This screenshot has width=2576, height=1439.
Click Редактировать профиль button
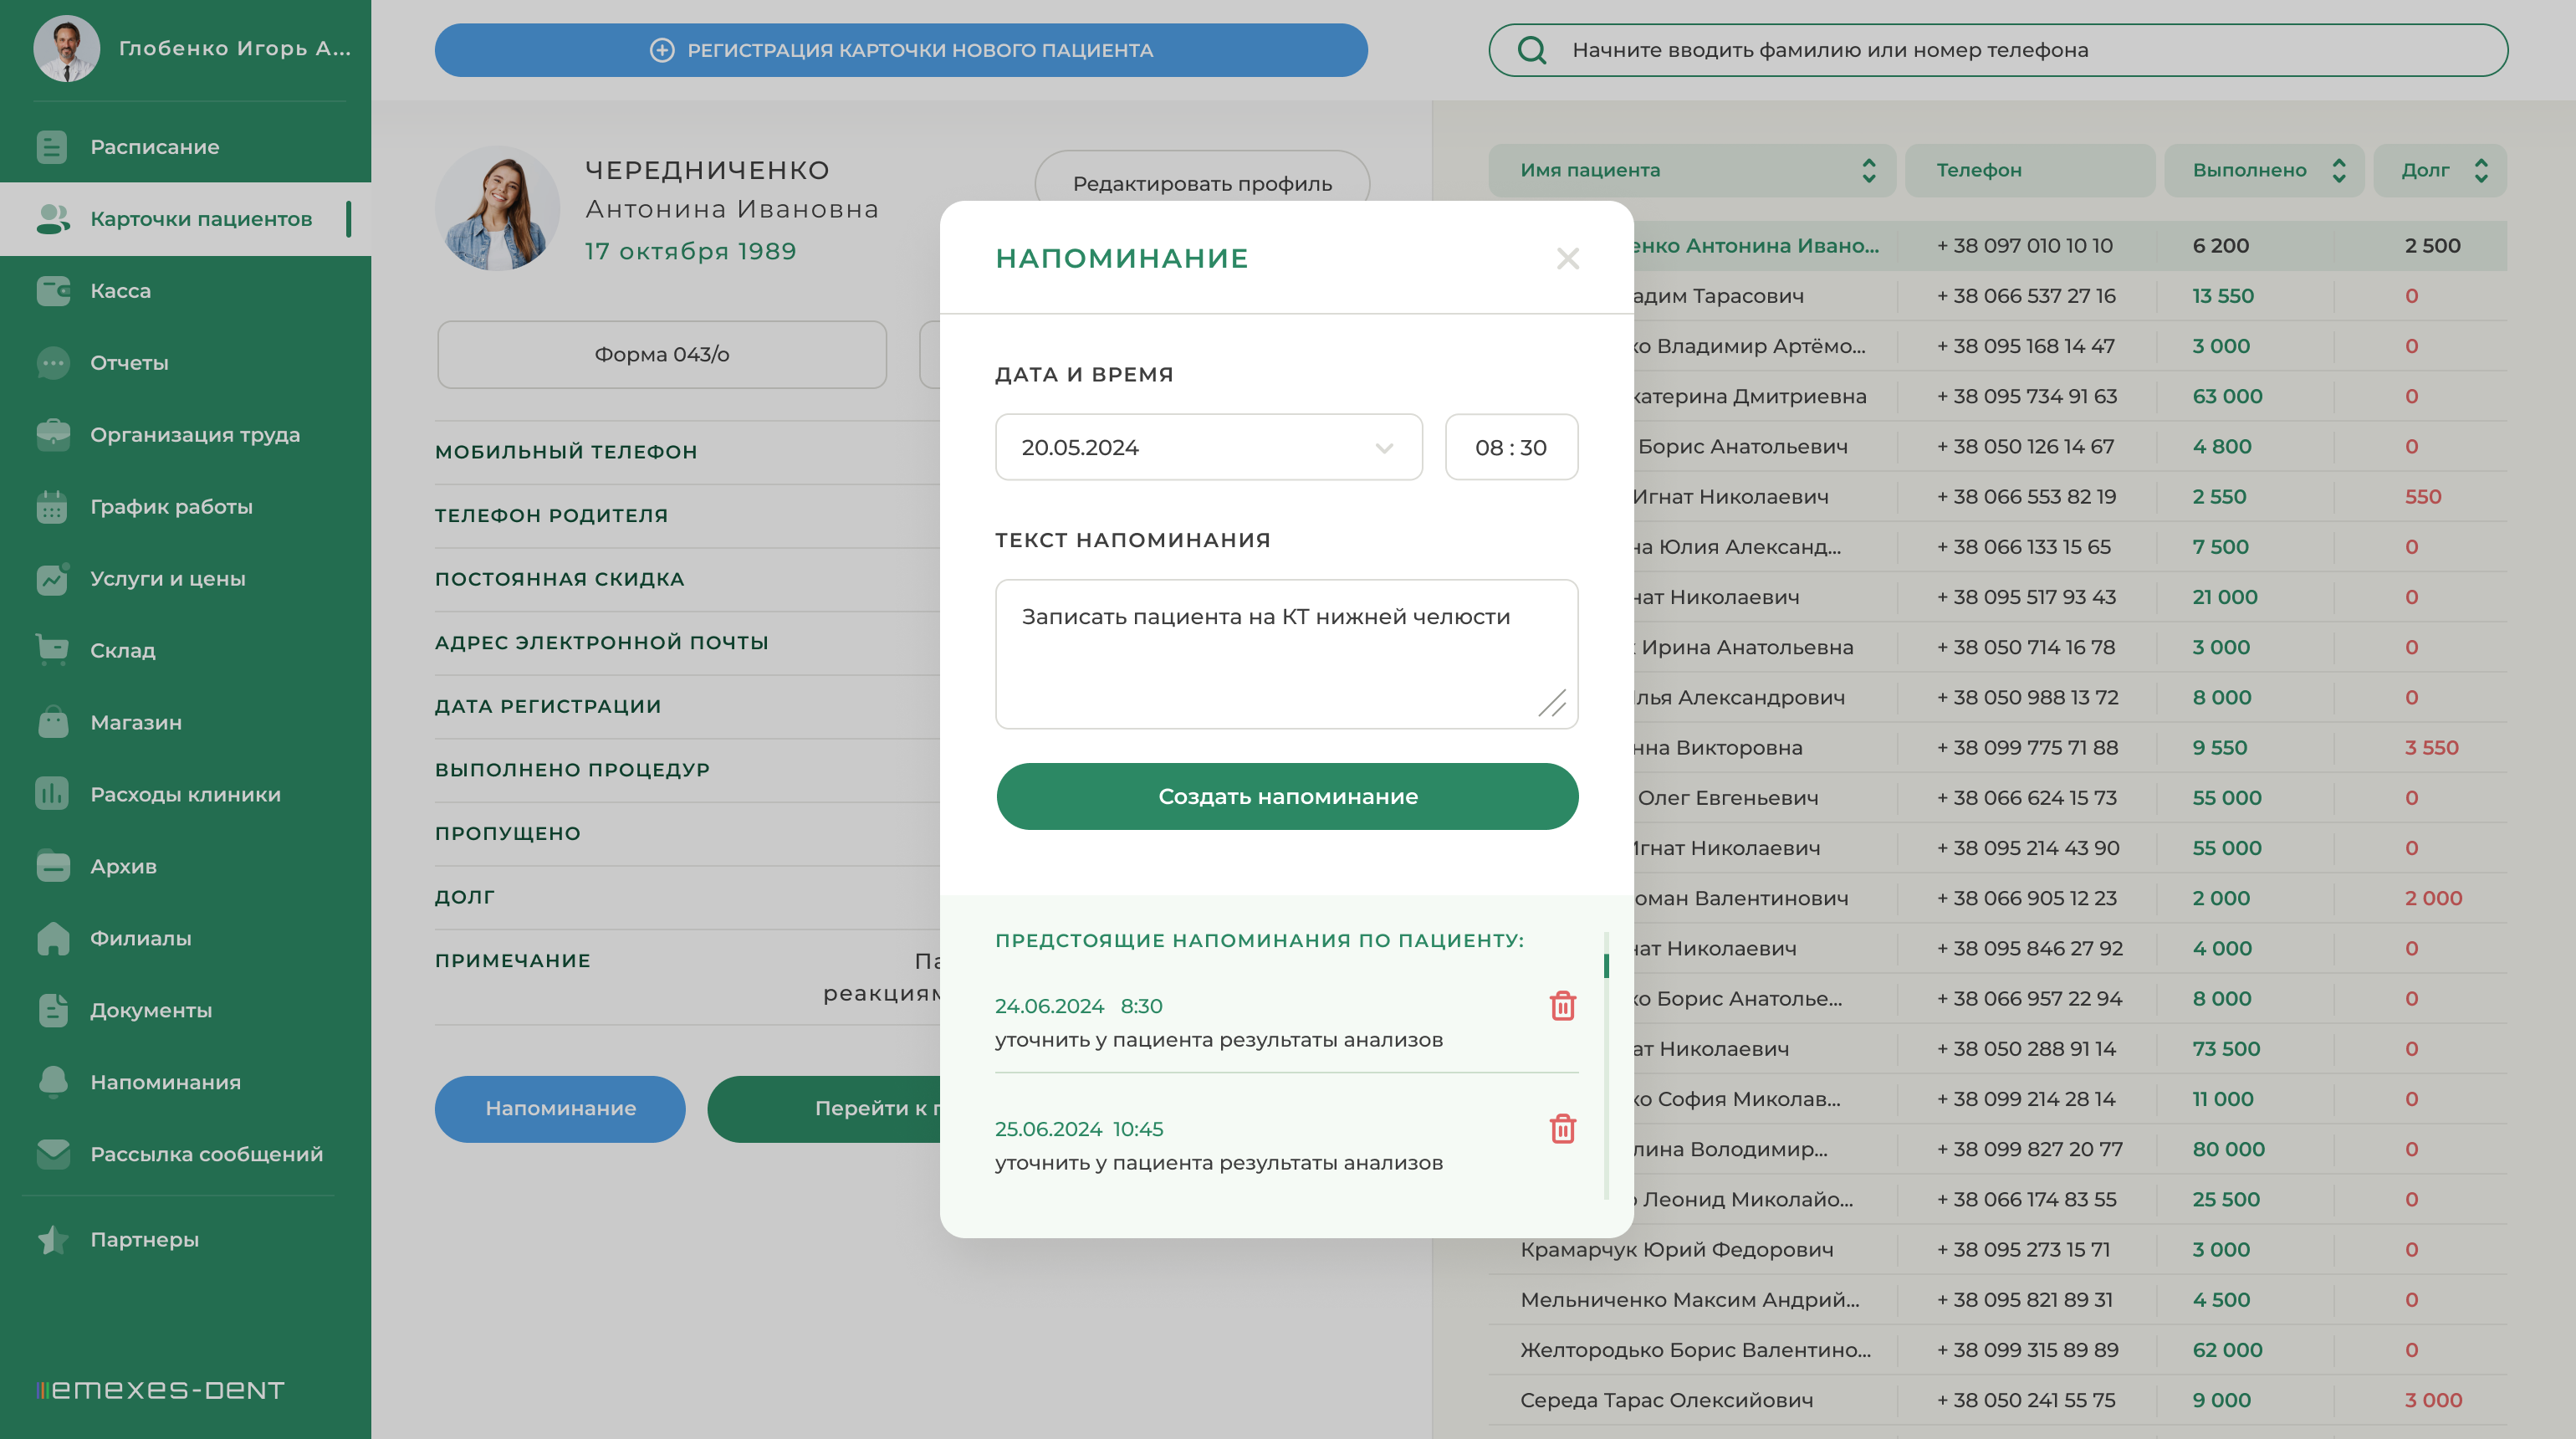[x=1202, y=184]
